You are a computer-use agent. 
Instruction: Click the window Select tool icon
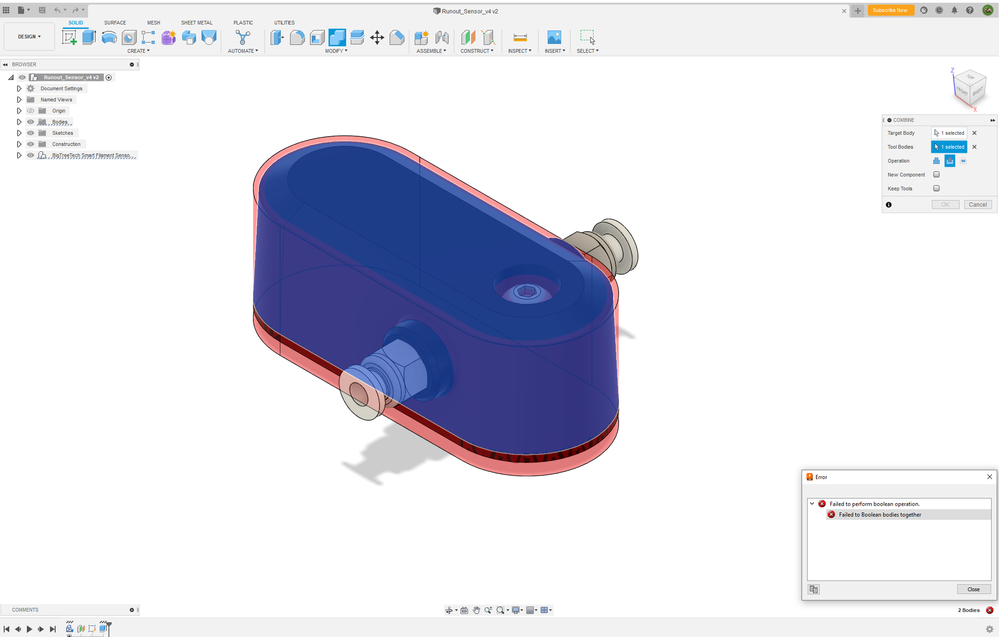(x=587, y=38)
